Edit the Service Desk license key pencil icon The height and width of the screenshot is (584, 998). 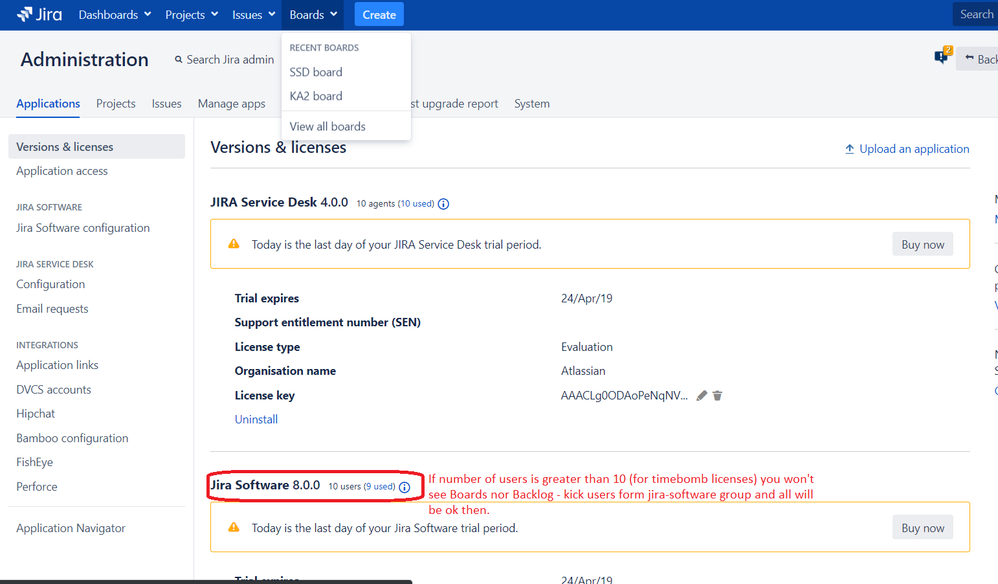click(701, 396)
